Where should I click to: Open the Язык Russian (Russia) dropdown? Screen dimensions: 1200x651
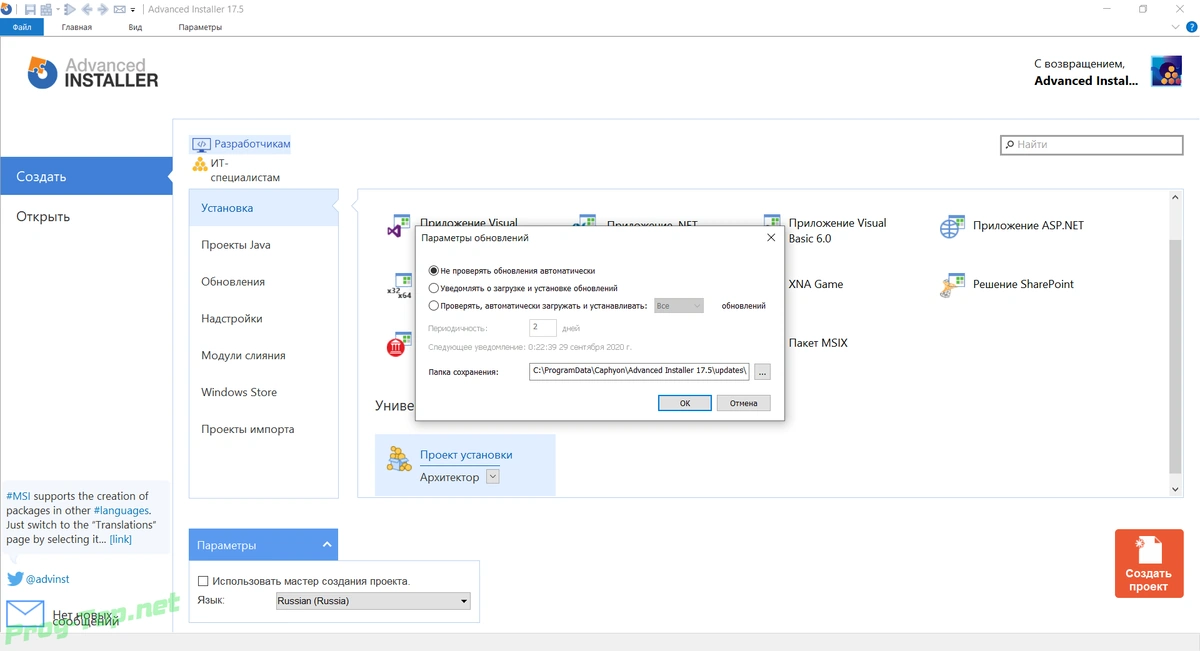[x=372, y=601]
